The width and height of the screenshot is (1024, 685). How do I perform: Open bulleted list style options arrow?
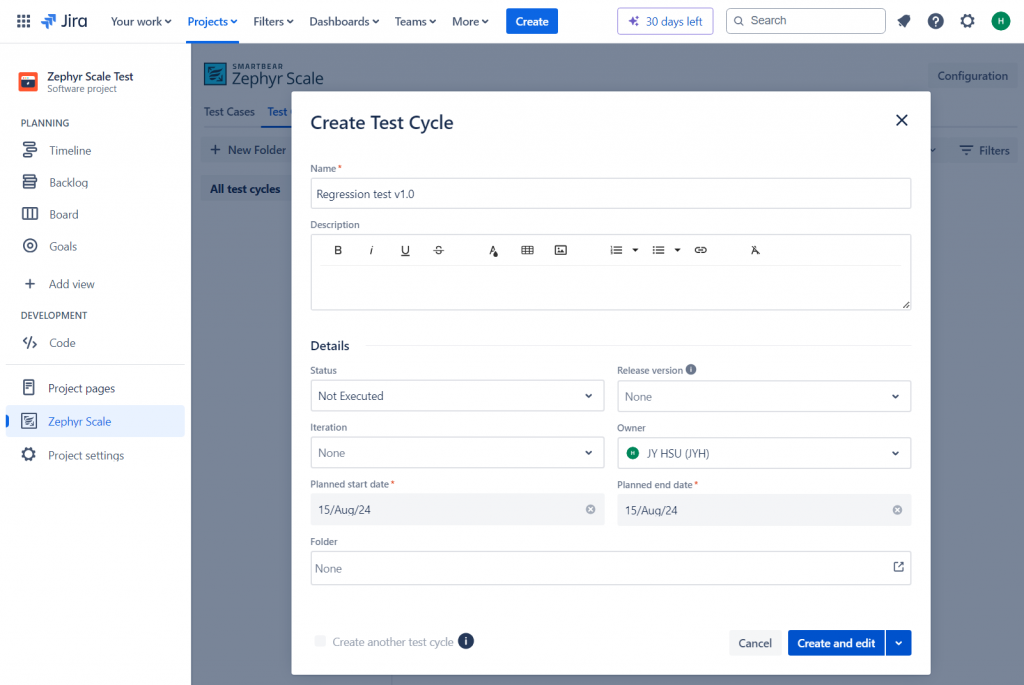pyautogui.click(x=677, y=250)
